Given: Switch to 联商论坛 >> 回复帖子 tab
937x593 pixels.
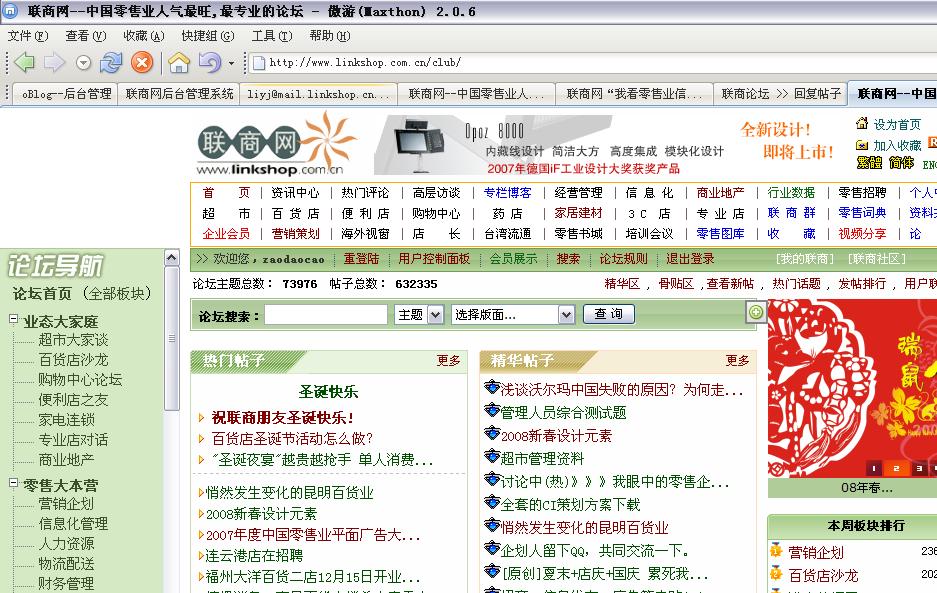Looking at the screenshot, I should pos(781,94).
